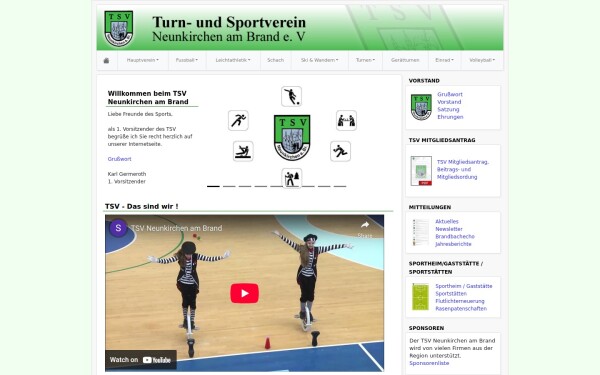Open the Sportheim / Gaststätte link
This screenshot has height=375, width=600.
click(464, 286)
